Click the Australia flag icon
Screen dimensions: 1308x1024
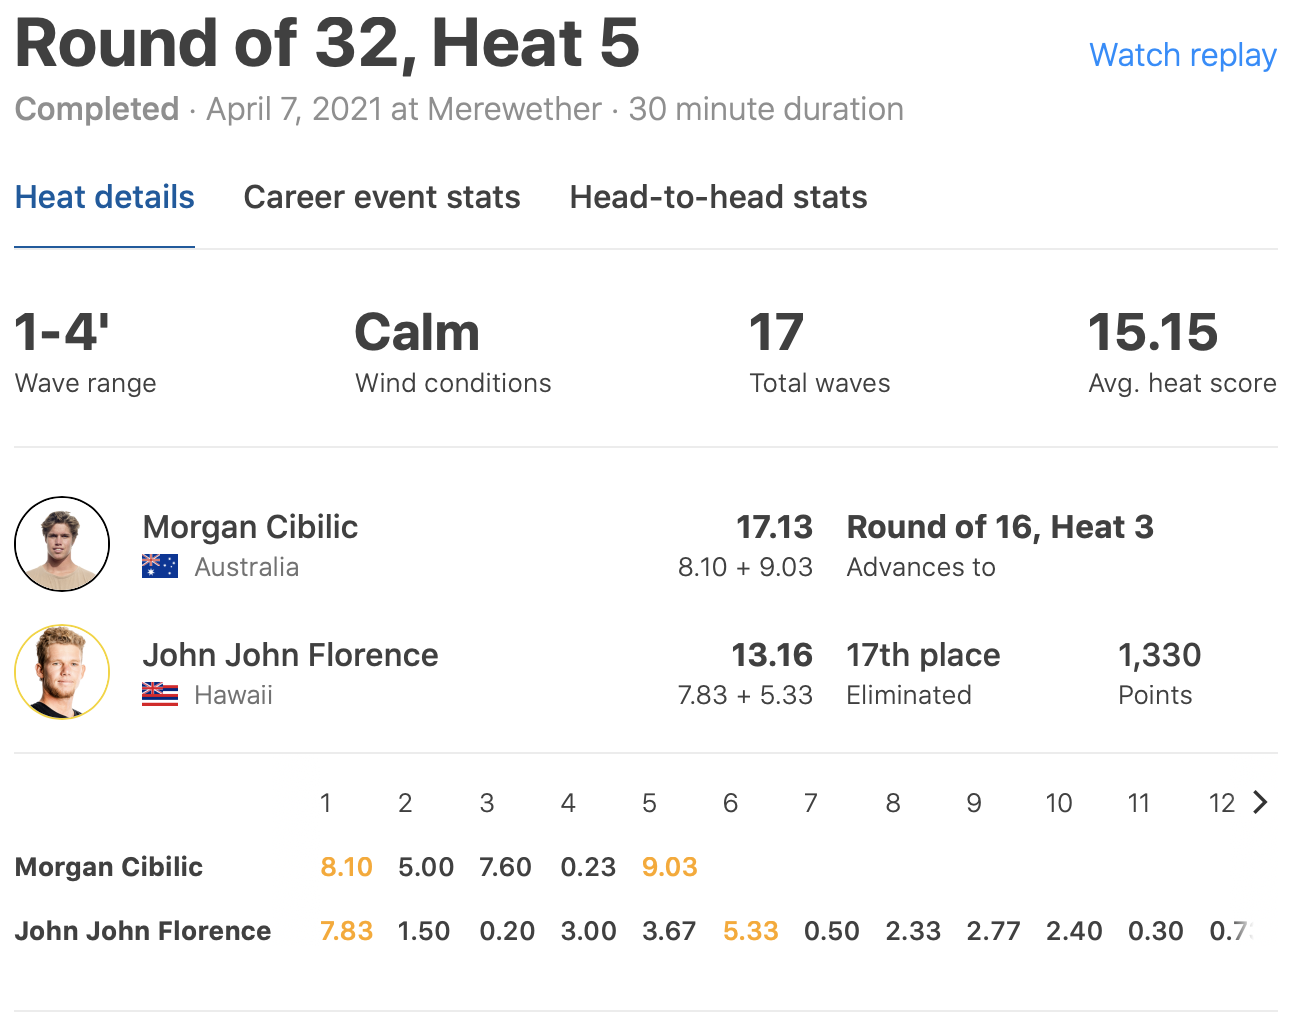click(160, 567)
